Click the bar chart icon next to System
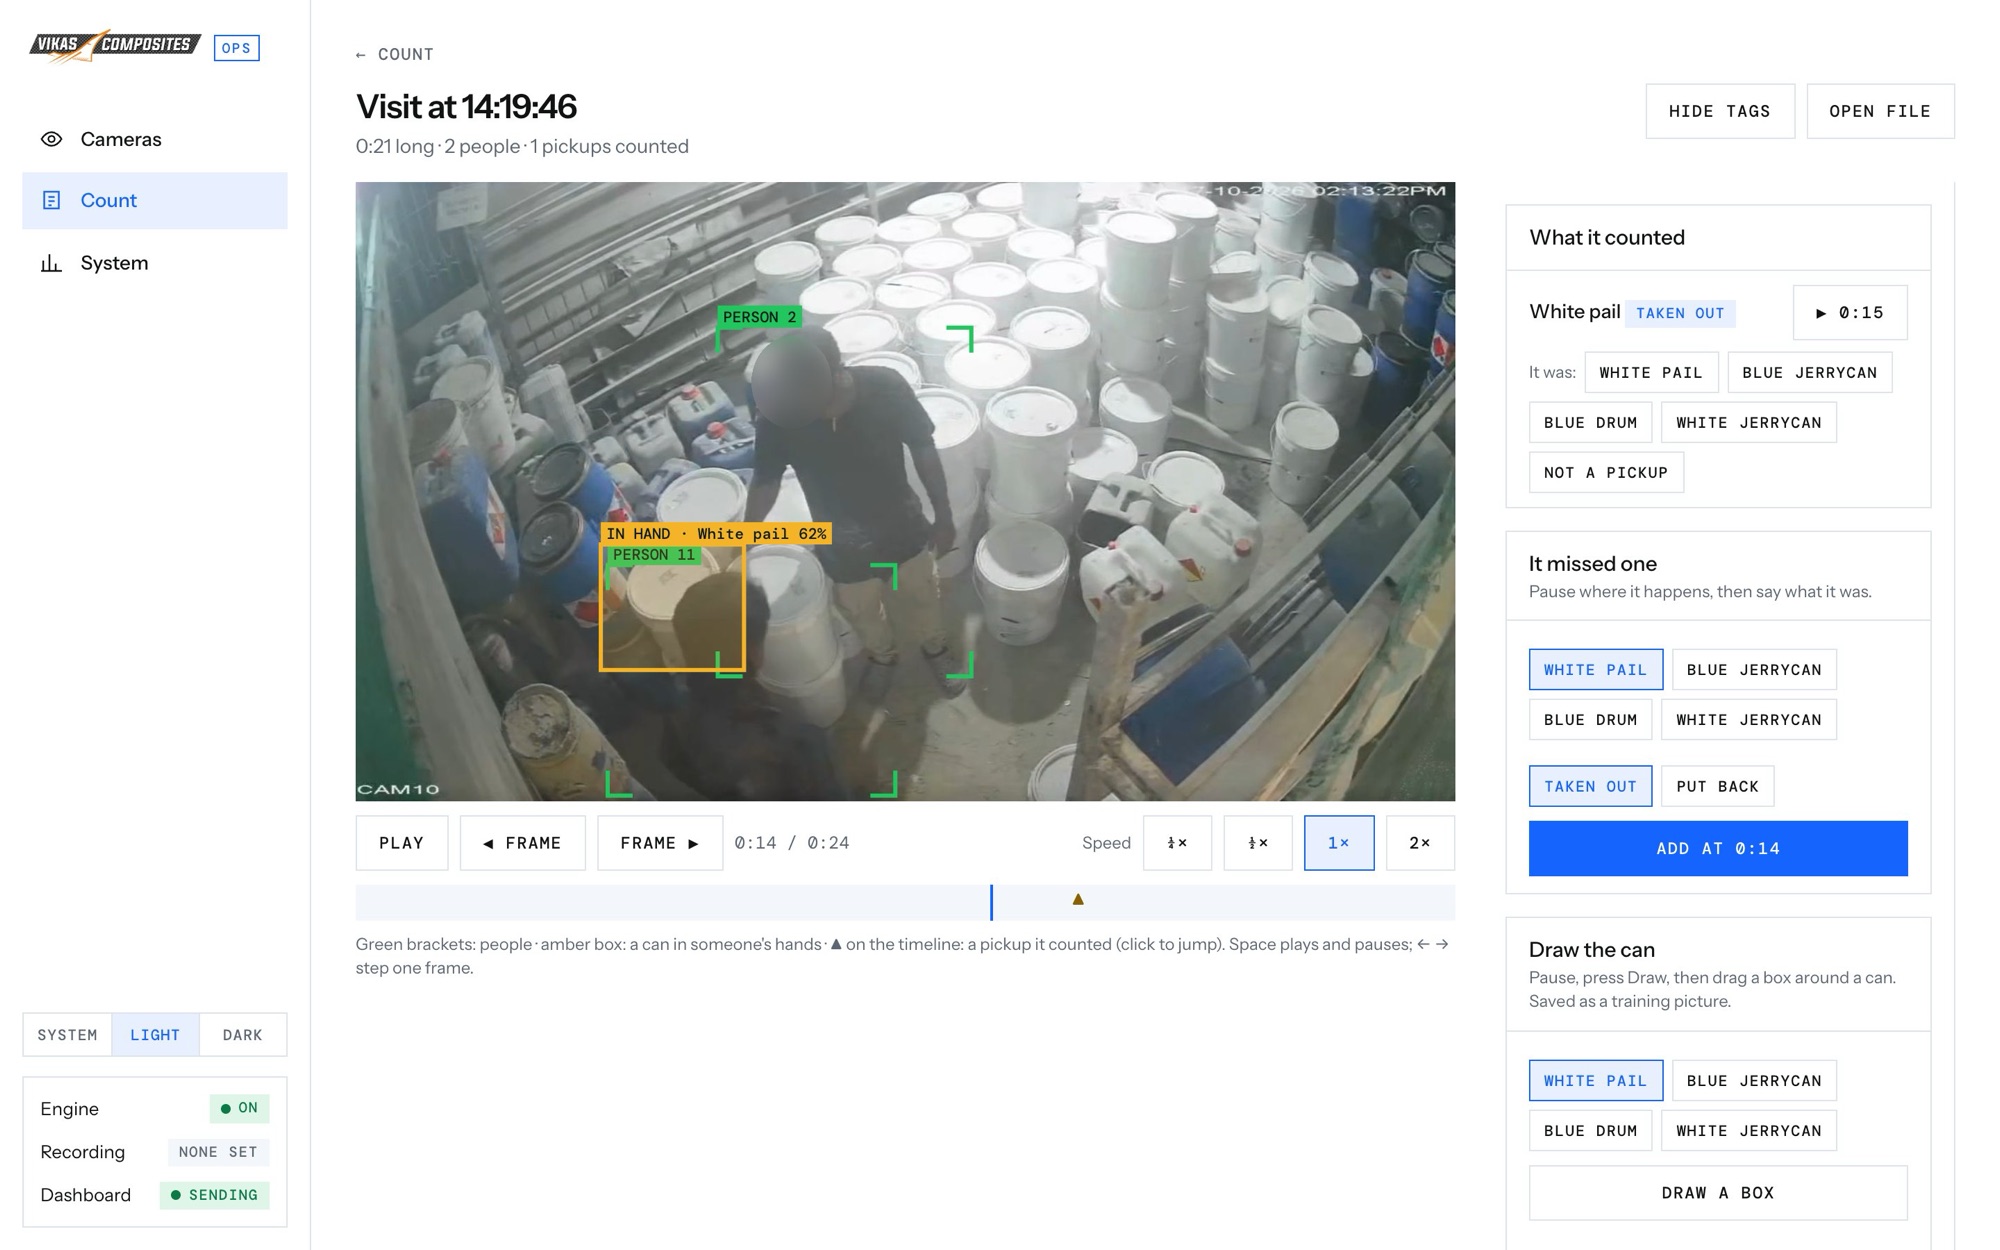This screenshot has height=1250, width=2000. (52, 263)
